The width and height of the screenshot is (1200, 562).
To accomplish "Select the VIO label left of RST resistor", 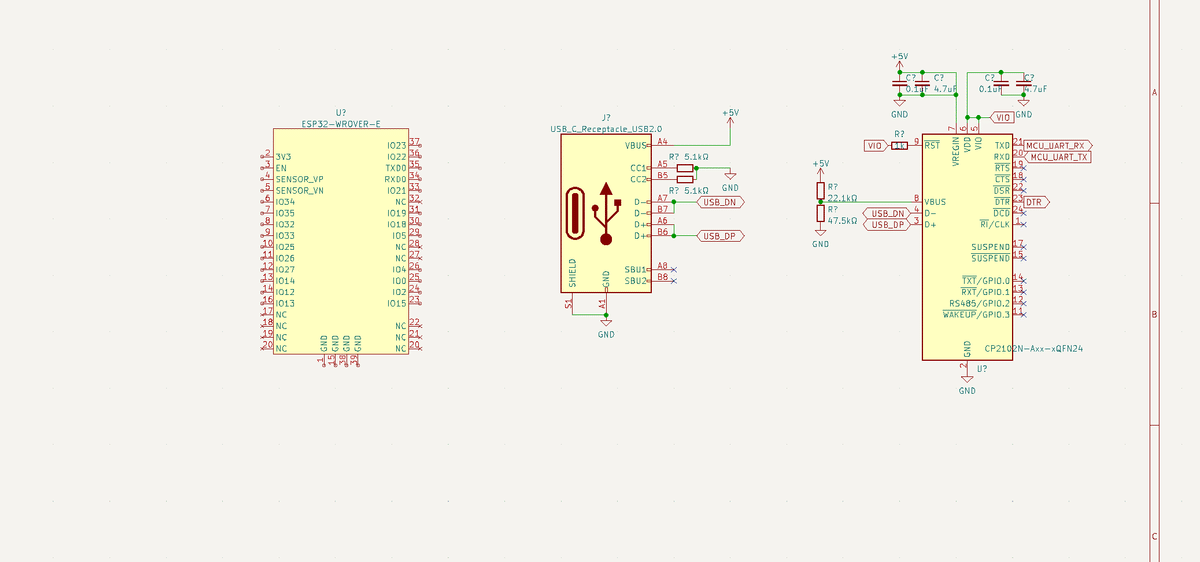I will [875, 145].
